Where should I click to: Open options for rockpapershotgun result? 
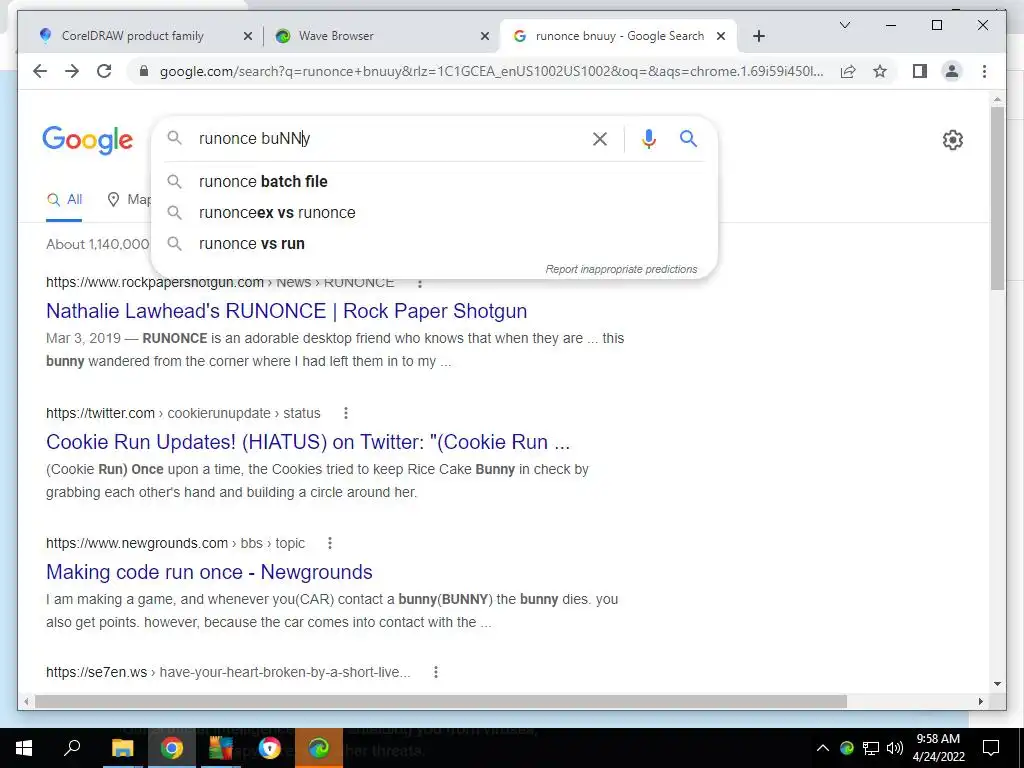420,283
